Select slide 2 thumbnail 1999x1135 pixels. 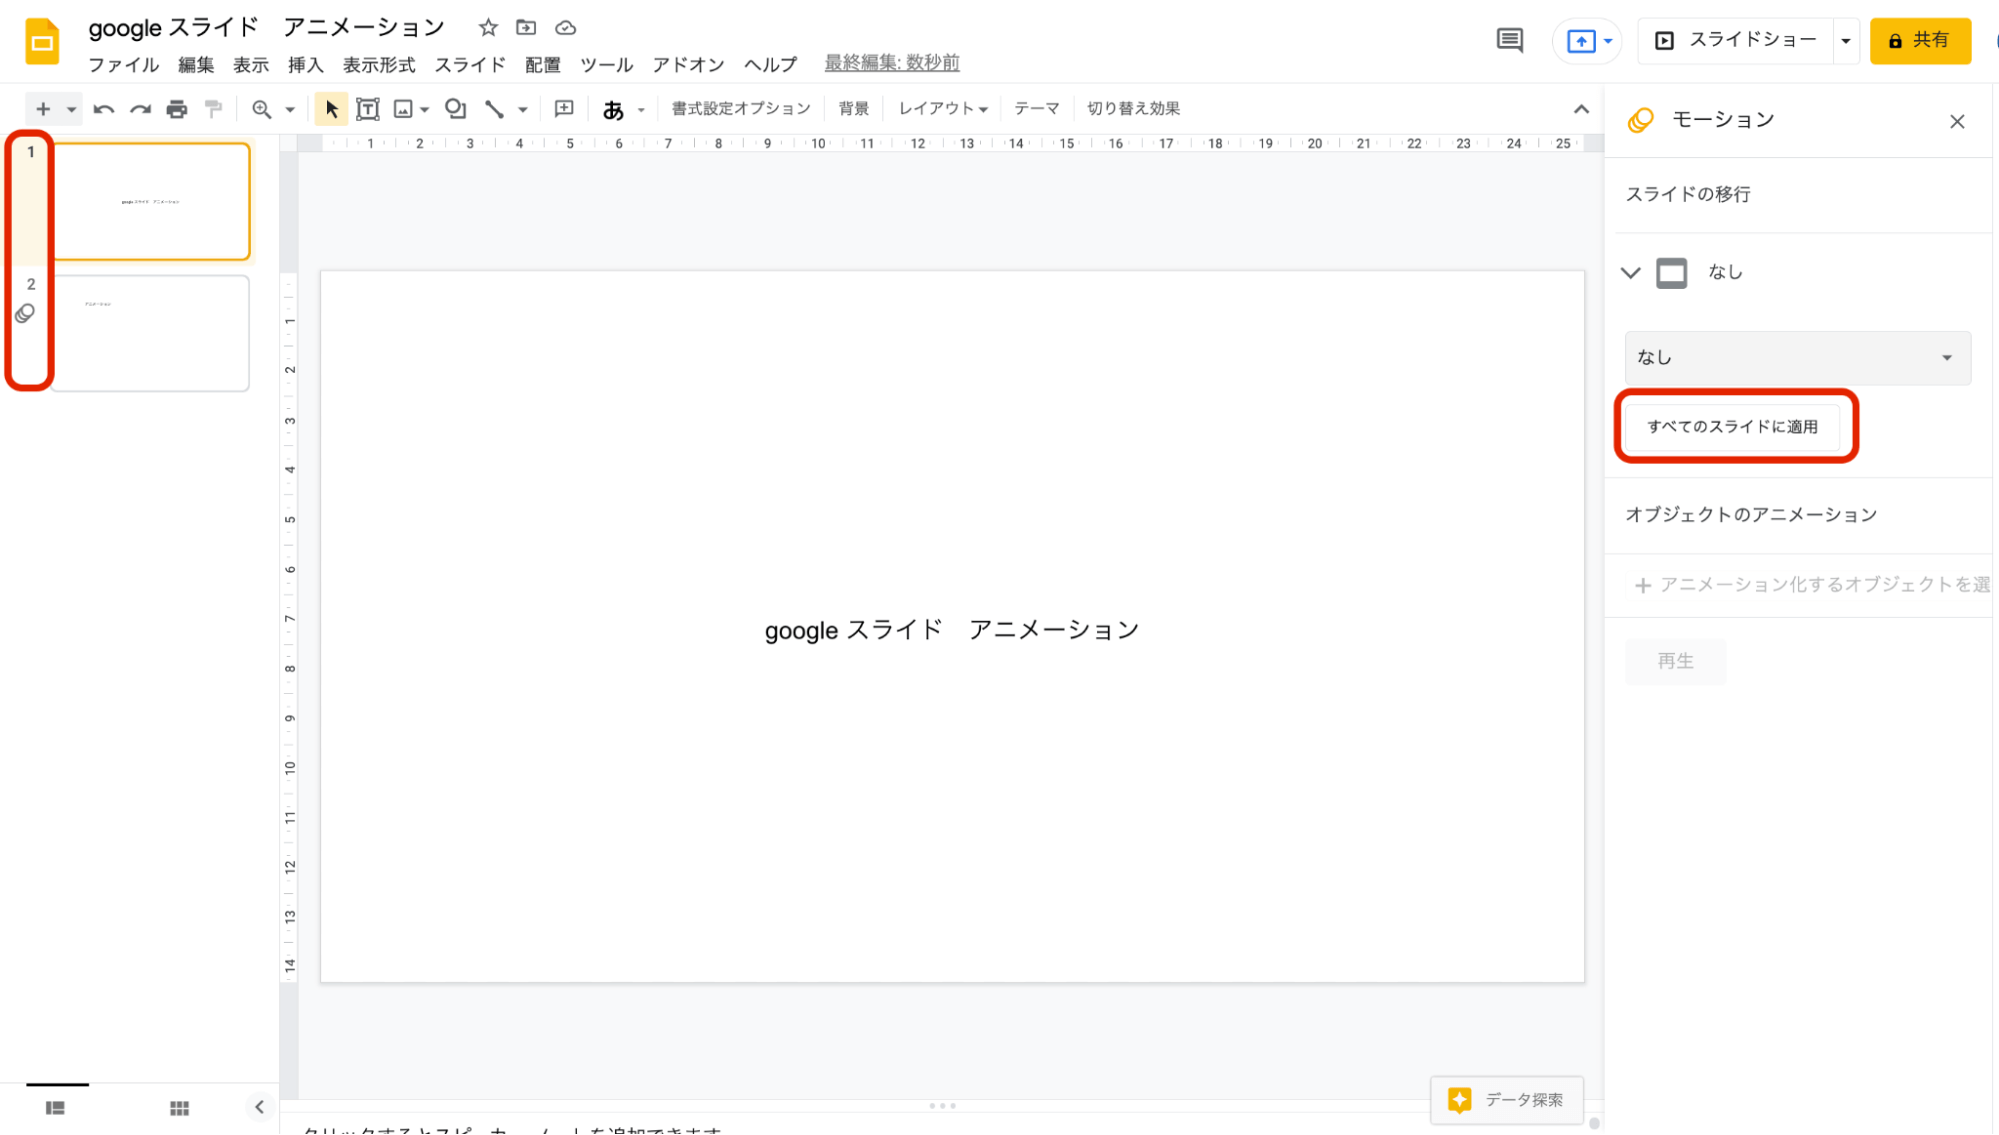click(x=152, y=333)
